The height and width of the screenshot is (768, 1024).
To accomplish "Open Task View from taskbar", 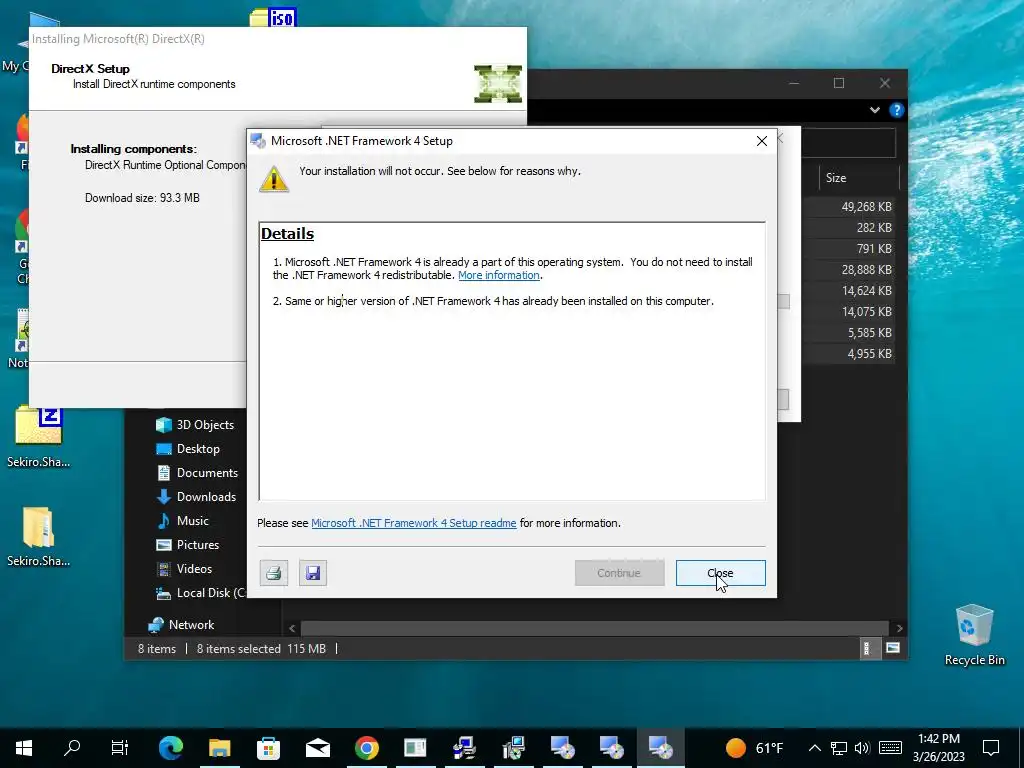I will click(120, 748).
